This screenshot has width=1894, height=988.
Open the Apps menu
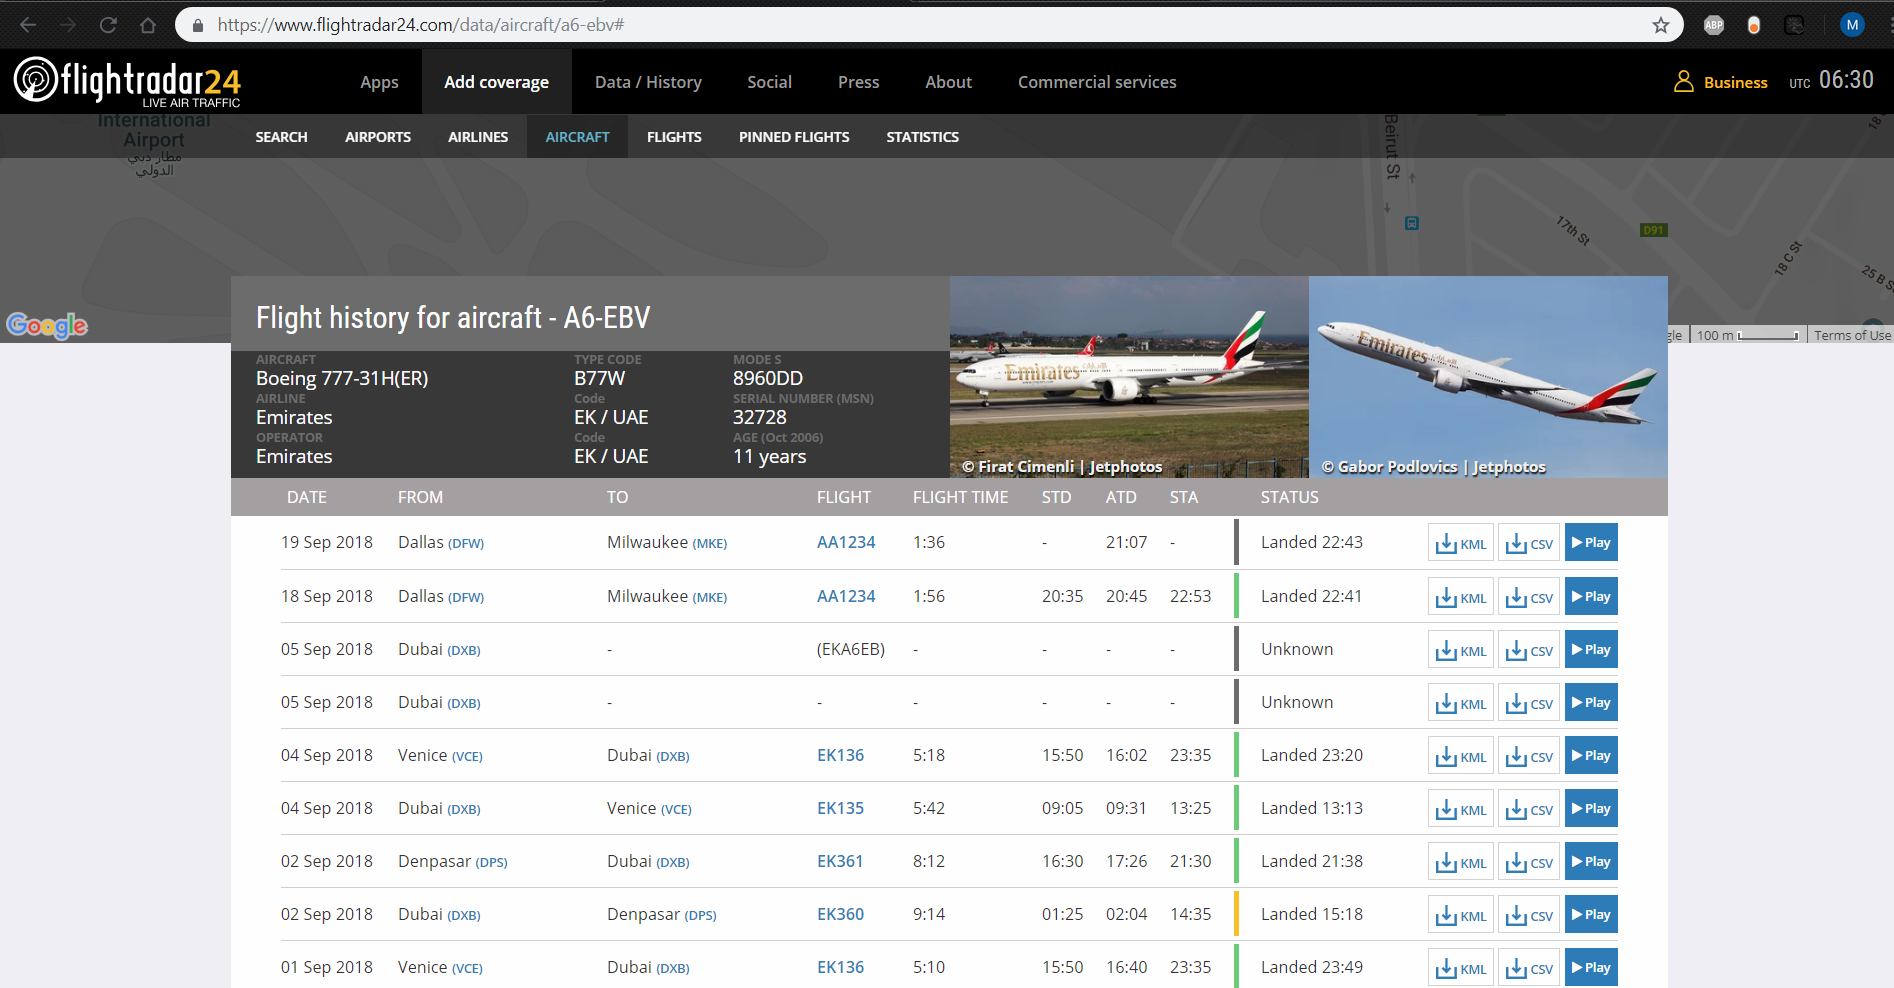pyautogui.click(x=379, y=82)
